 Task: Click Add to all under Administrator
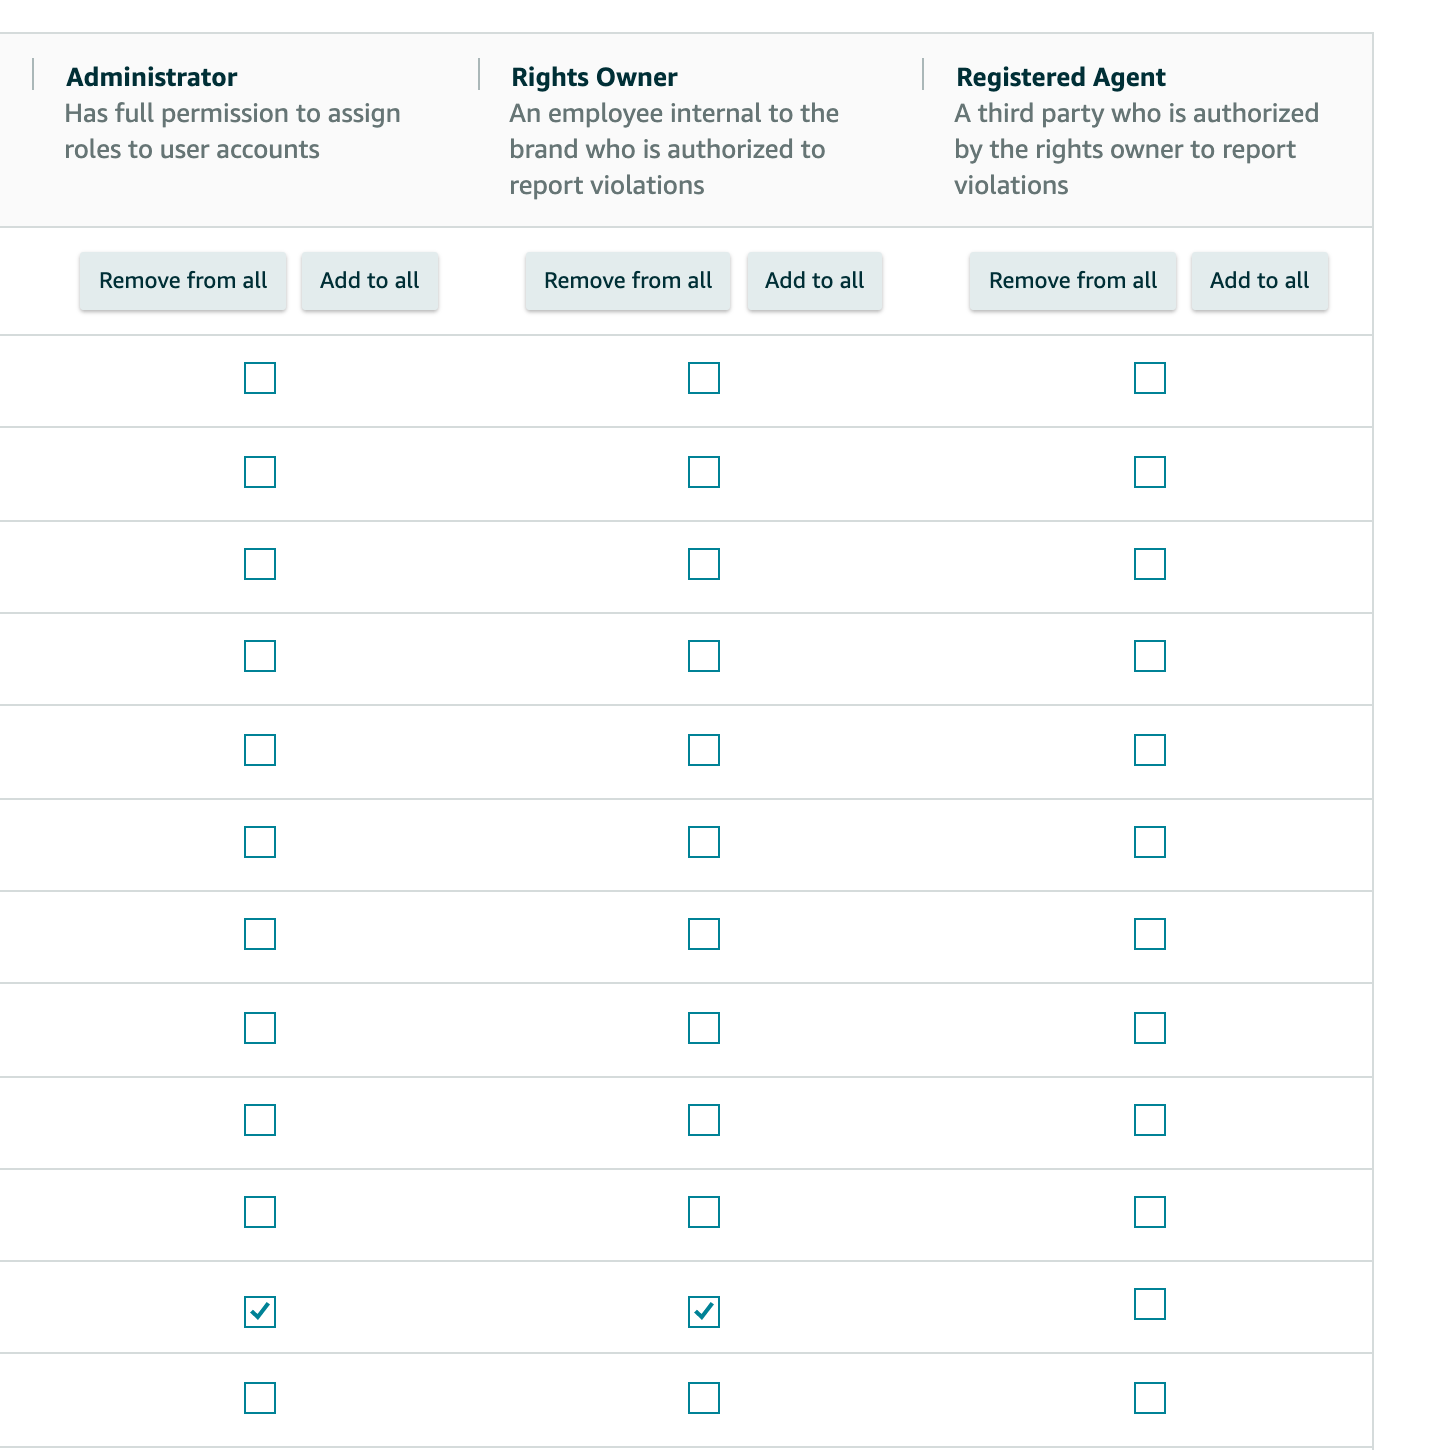tap(369, 281)
